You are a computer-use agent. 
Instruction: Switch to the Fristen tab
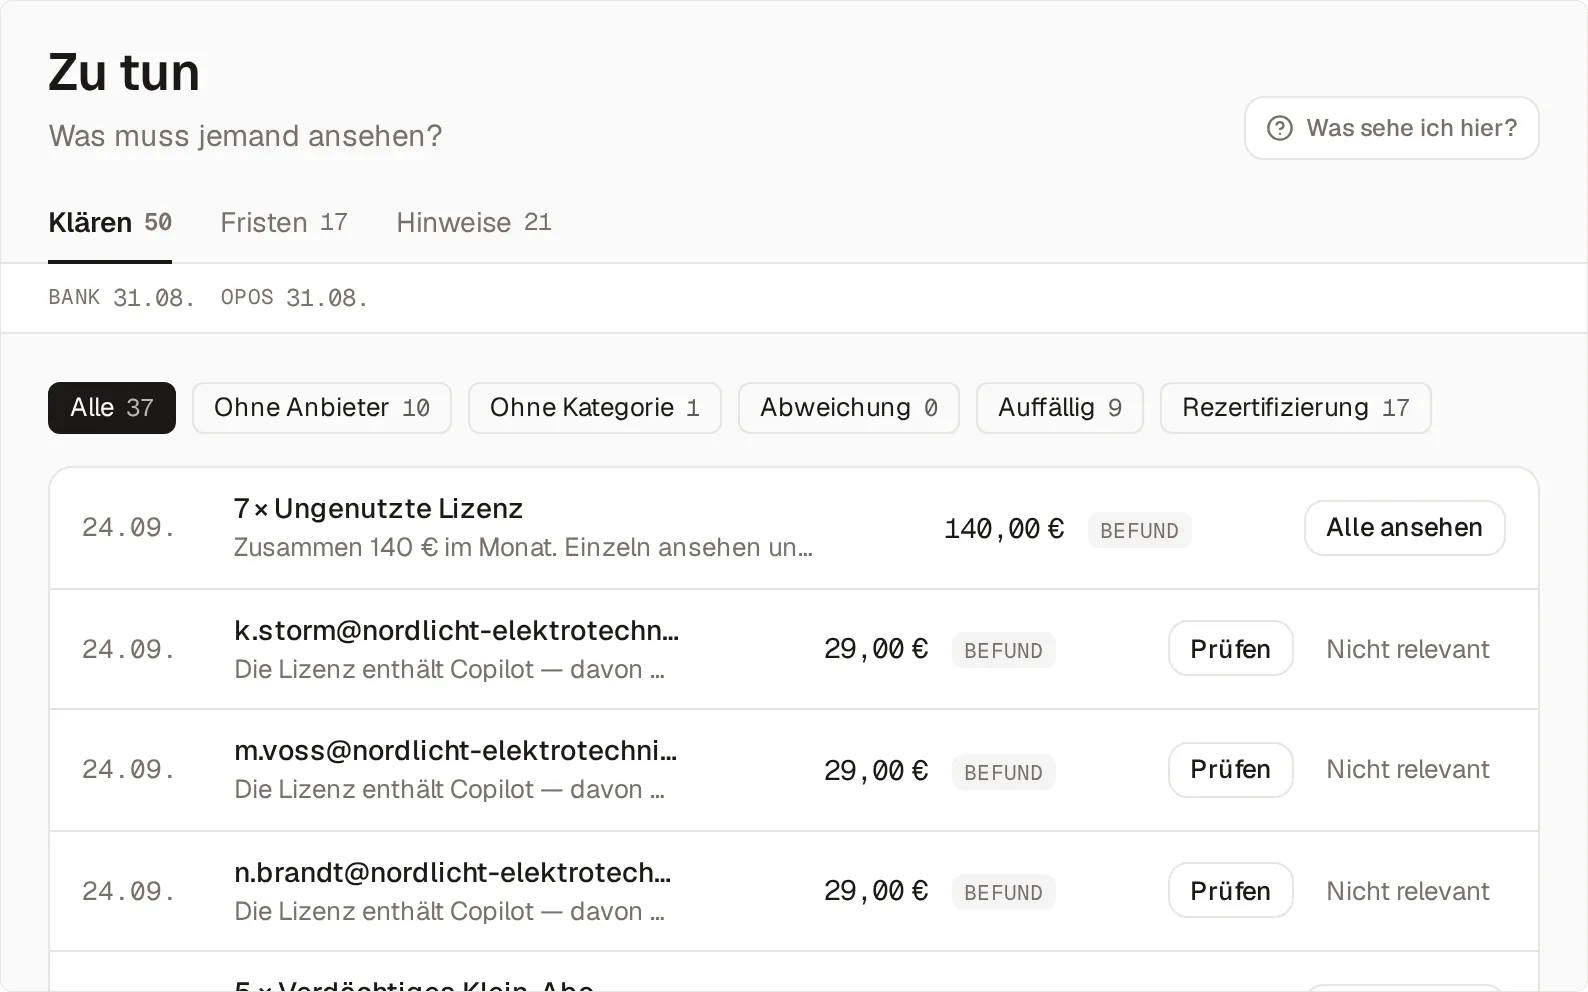click(x=284, y=222)
